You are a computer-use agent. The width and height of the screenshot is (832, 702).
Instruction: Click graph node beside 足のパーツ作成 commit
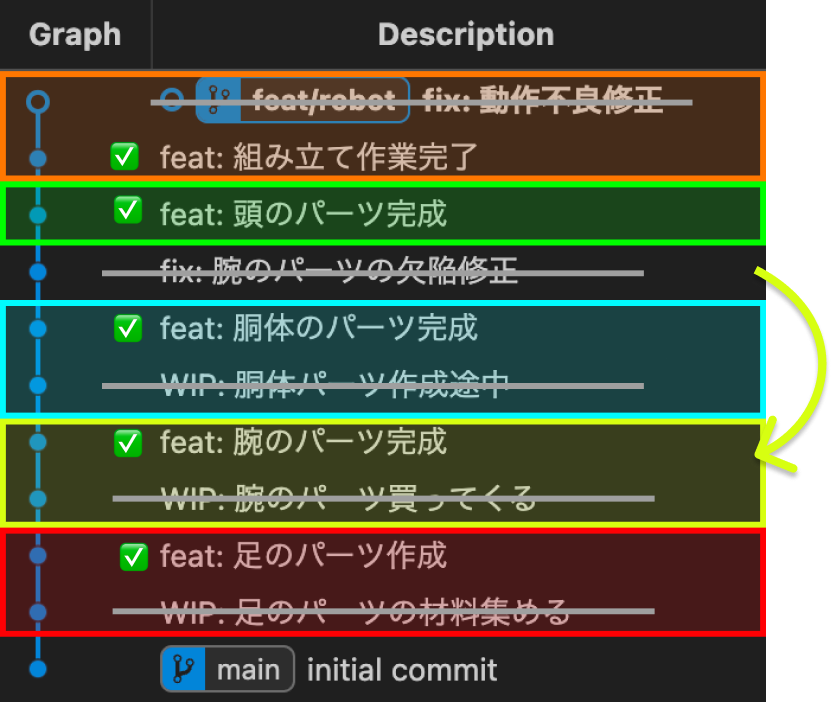(38, 555)
